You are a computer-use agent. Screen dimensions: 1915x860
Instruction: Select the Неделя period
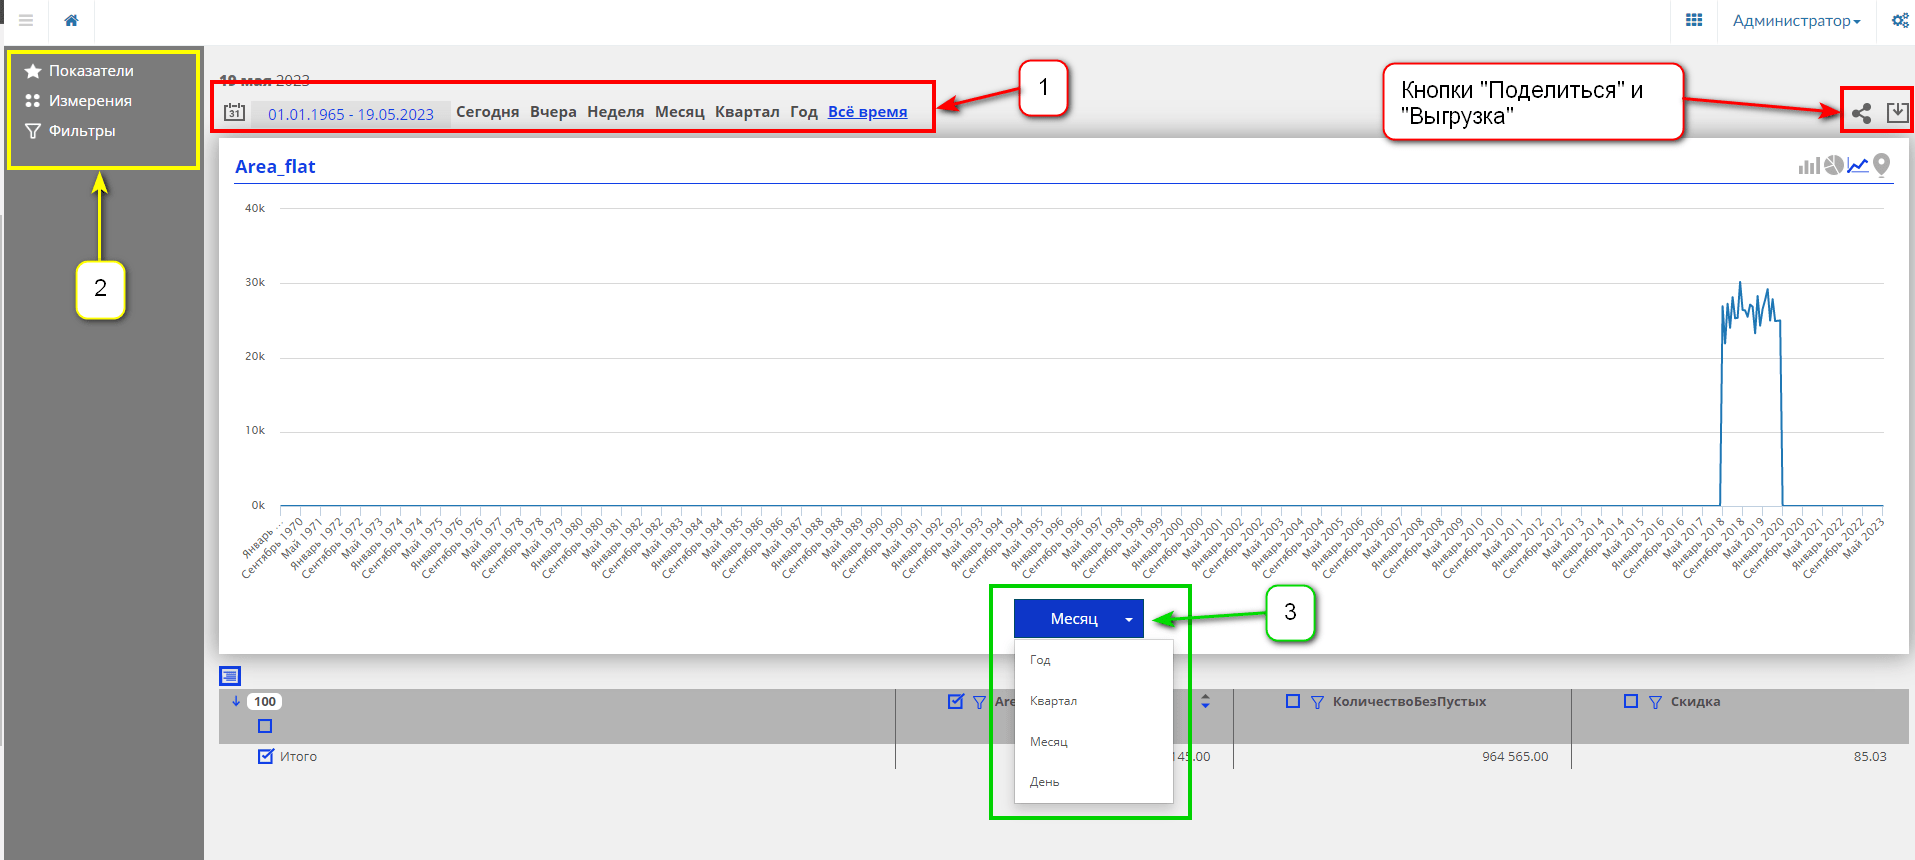[x=616, y=112]
